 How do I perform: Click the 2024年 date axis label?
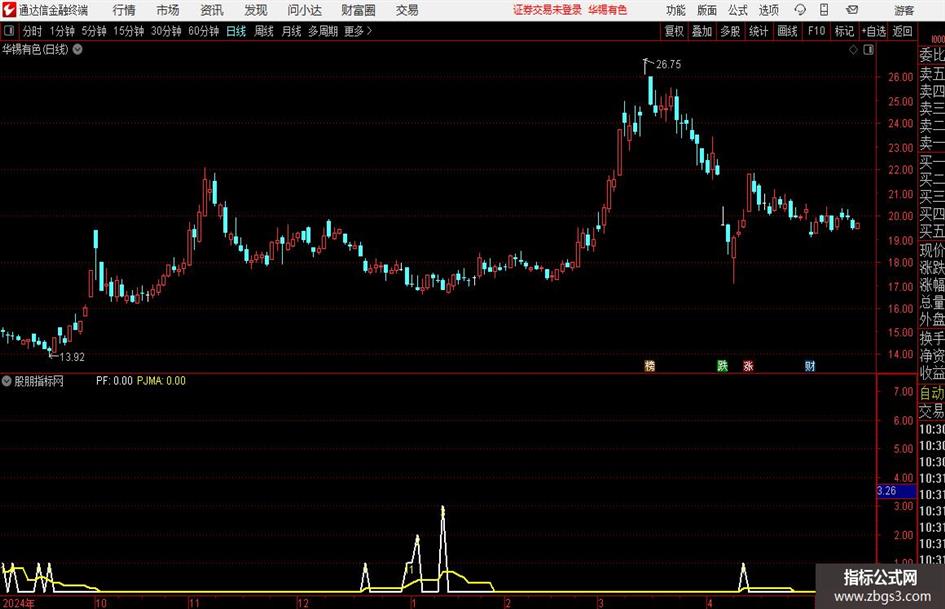click(19, 603)
